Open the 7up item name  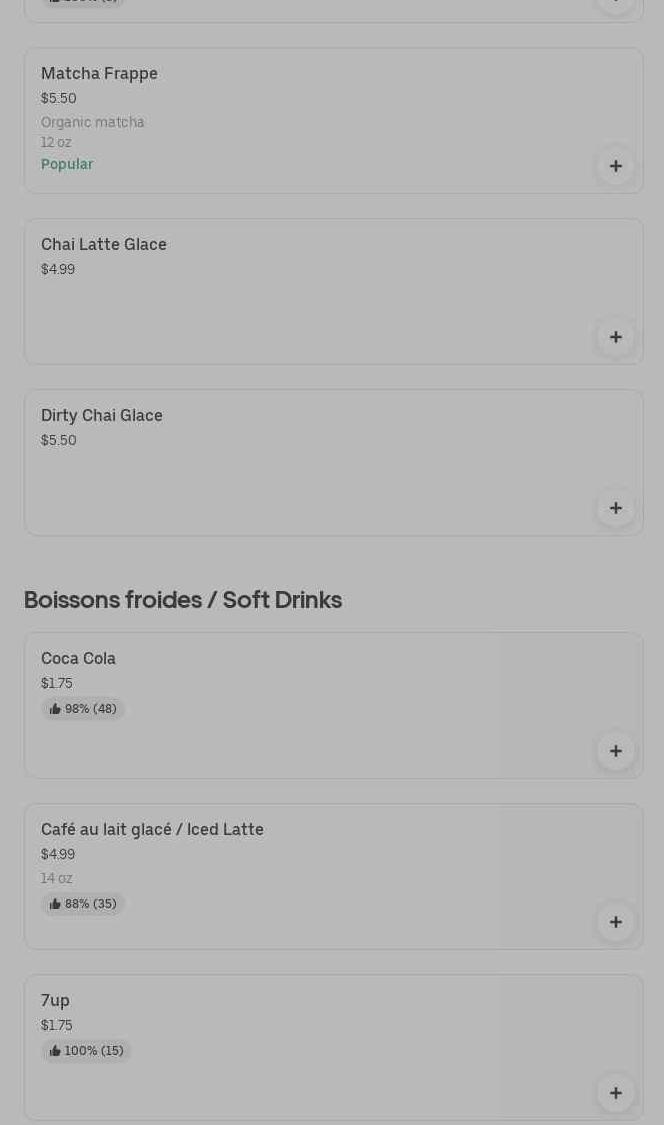55,1000
